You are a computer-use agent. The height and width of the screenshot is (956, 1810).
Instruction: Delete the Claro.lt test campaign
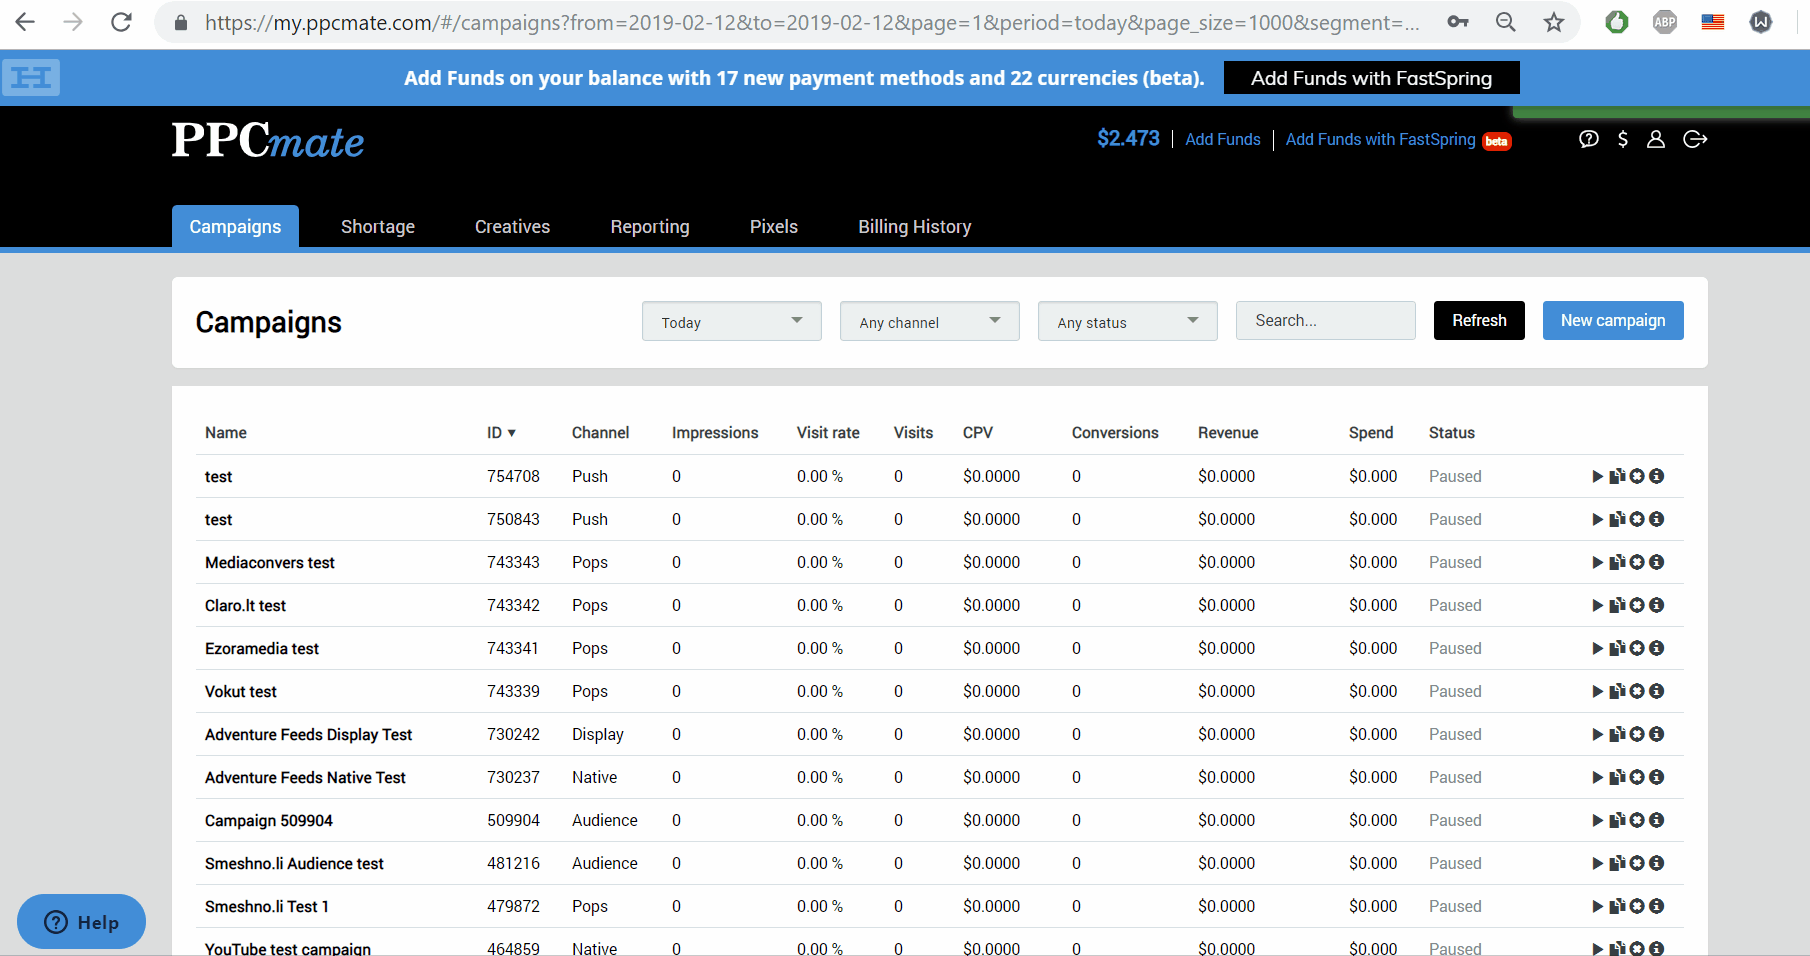pos(1637,605)
